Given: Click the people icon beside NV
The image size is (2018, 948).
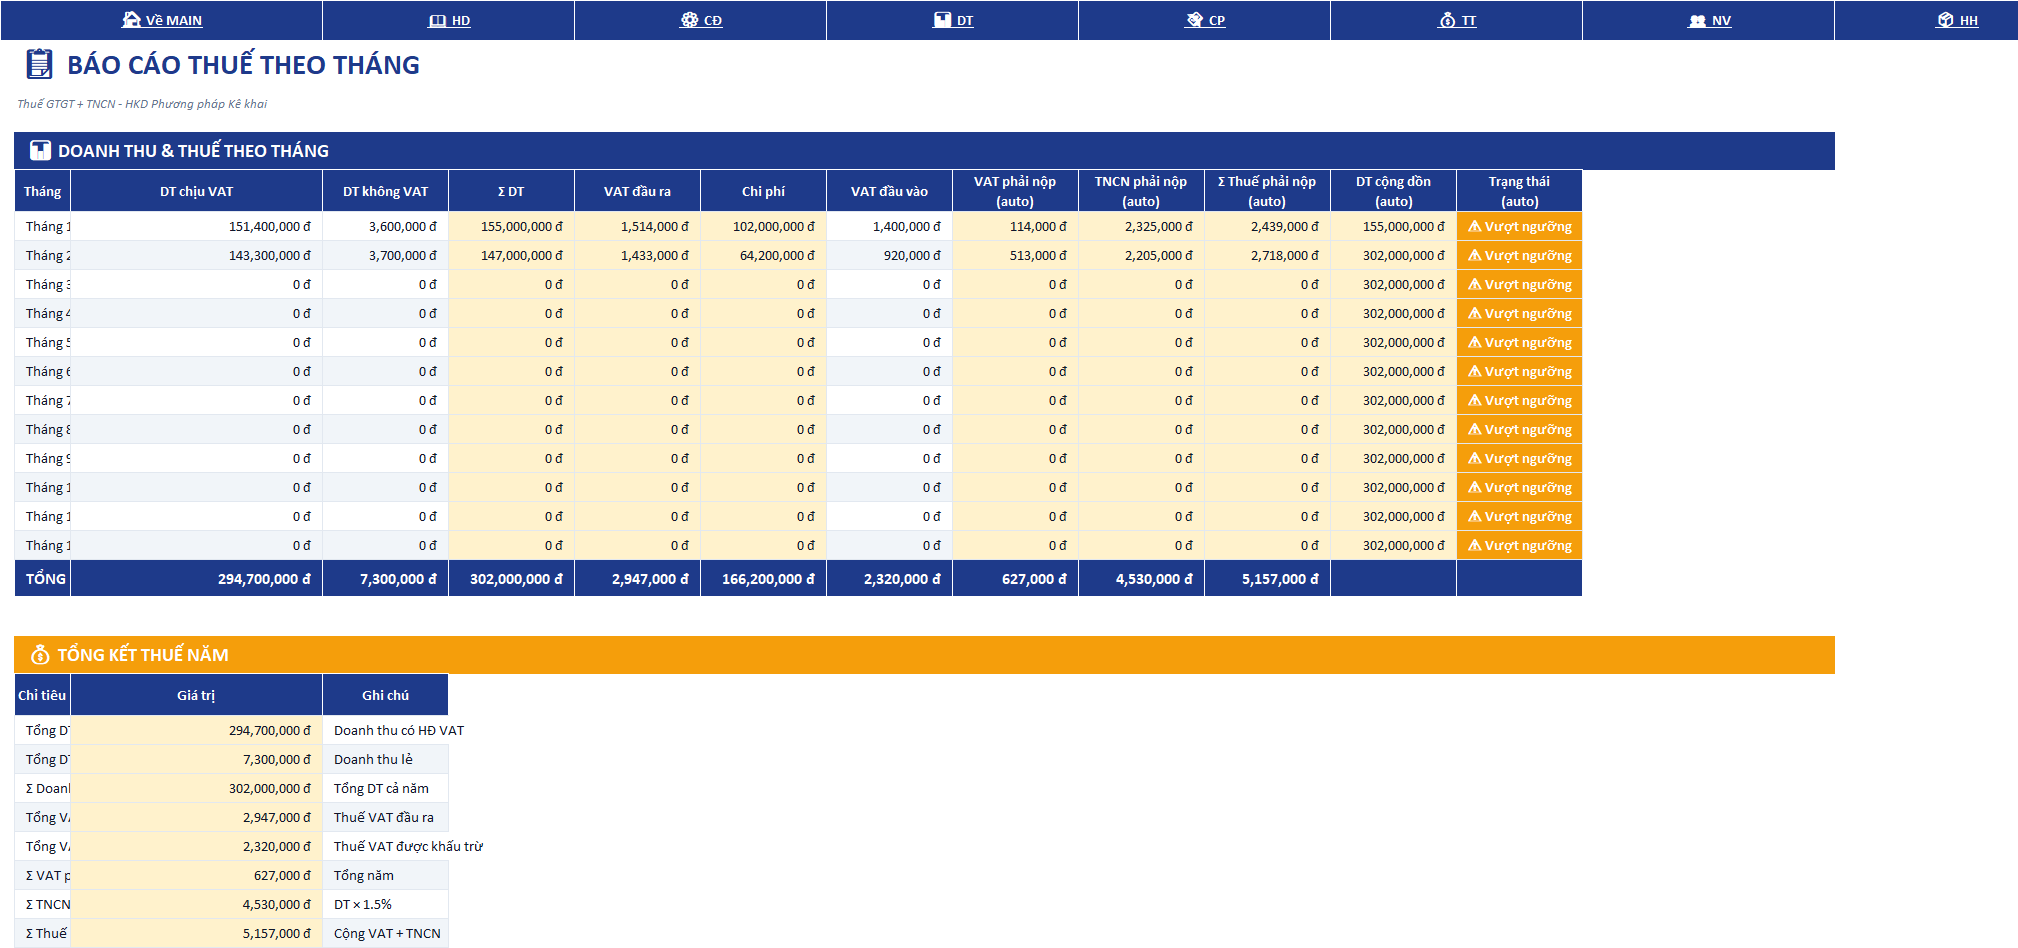Looking at the screenshot, I should tap(1697, 20).
